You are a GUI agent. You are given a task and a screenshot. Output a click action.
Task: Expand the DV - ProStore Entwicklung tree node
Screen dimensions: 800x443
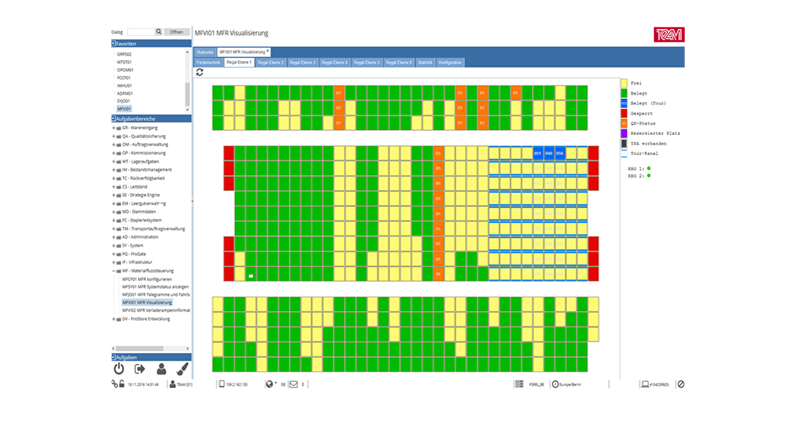click(x=113, y=319)
